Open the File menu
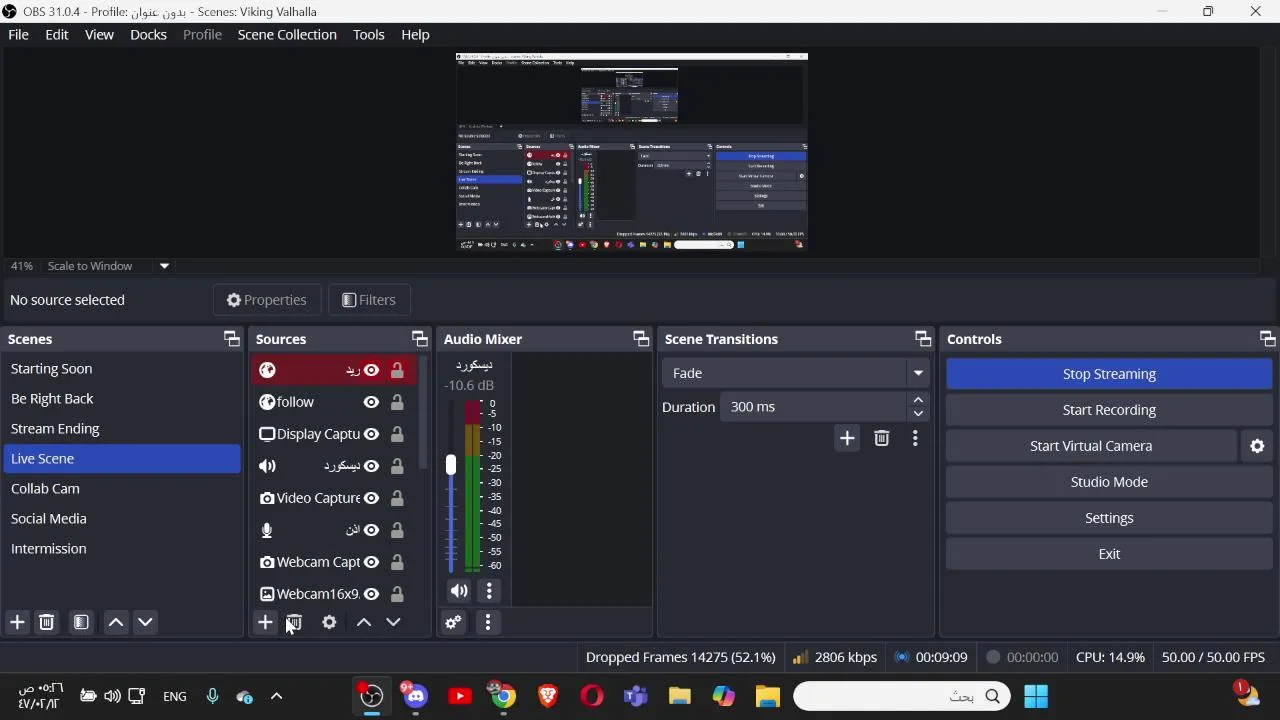This screenshot has height=720, width=1280. point(18,34)
